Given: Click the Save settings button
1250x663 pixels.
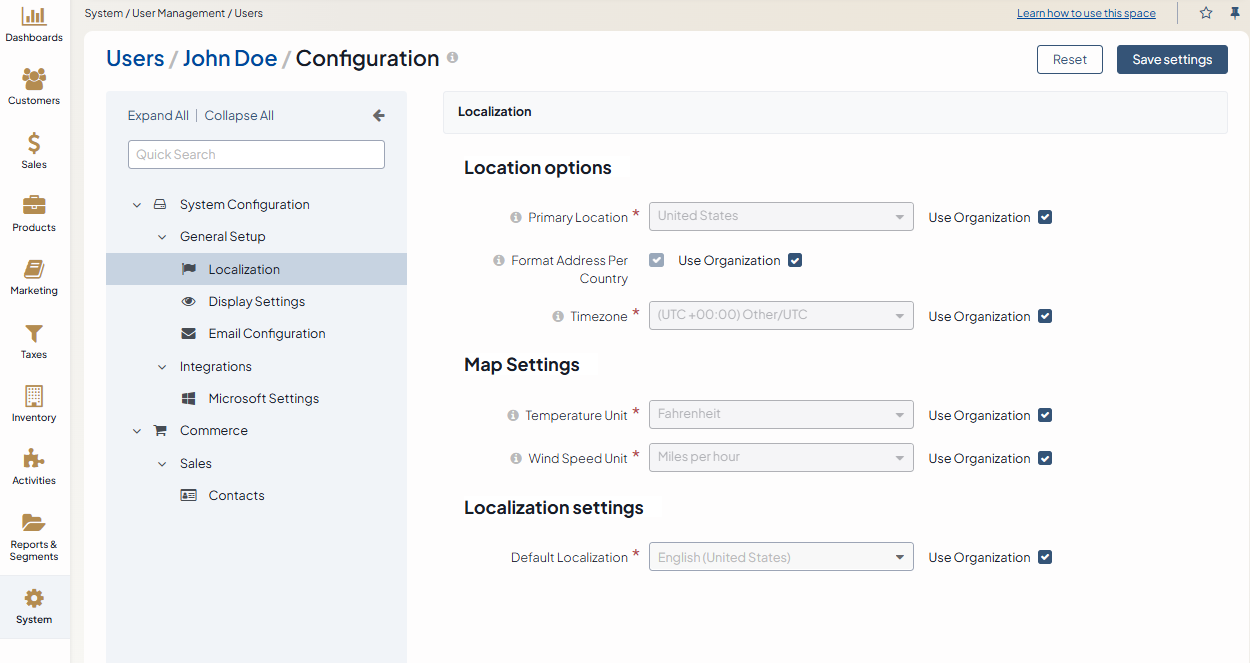Looking at the screenshot, I should (1172, 60).
